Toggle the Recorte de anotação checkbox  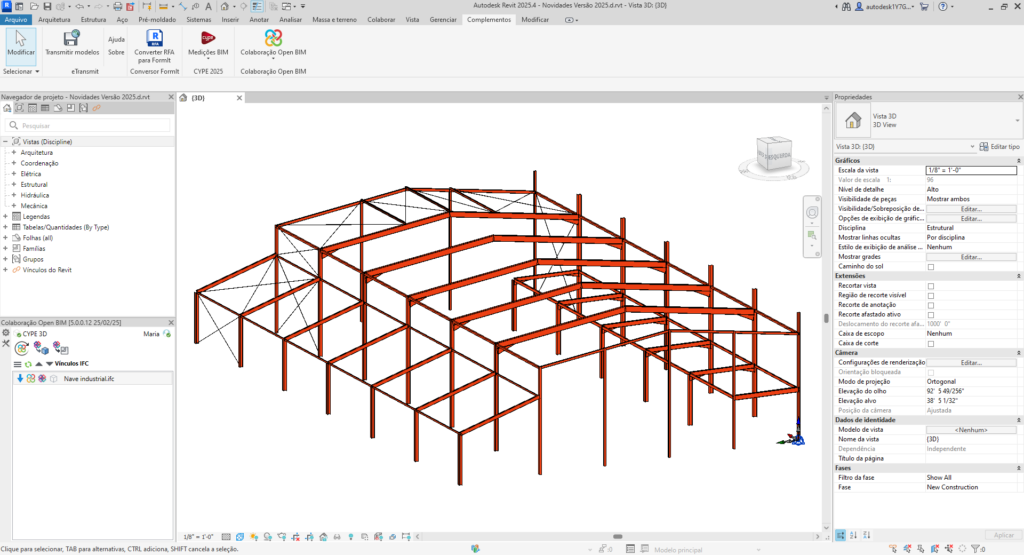point(931,305)
